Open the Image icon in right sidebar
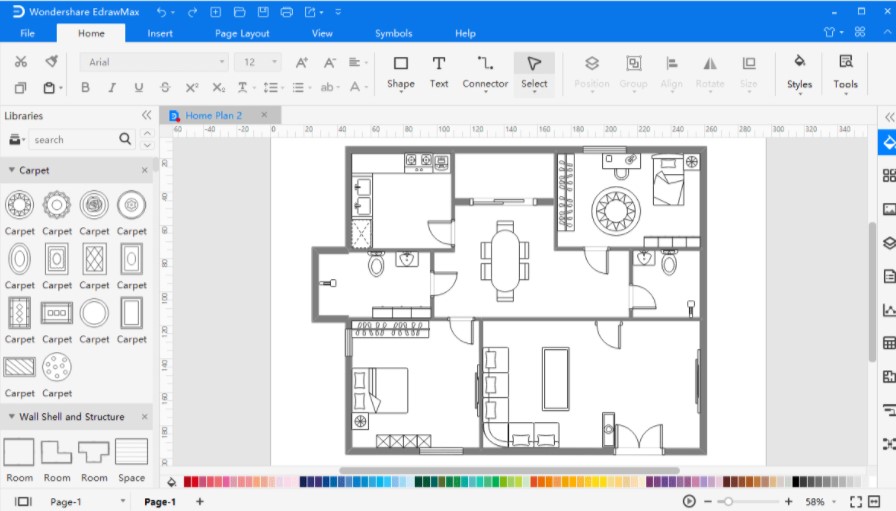Viewport: 896px width, 511px height. pyautogui.click(x=889, y=209)
